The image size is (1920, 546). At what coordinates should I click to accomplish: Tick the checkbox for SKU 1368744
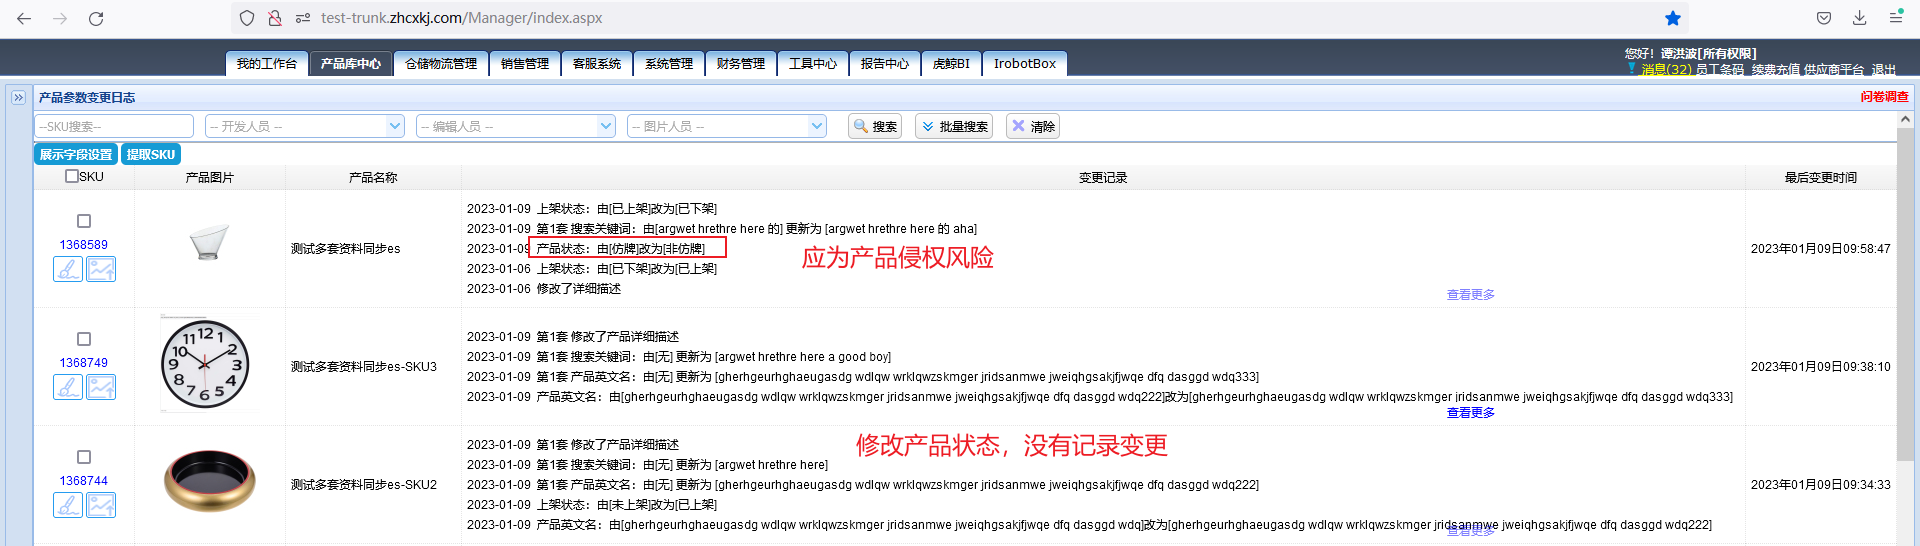[84, 457]
